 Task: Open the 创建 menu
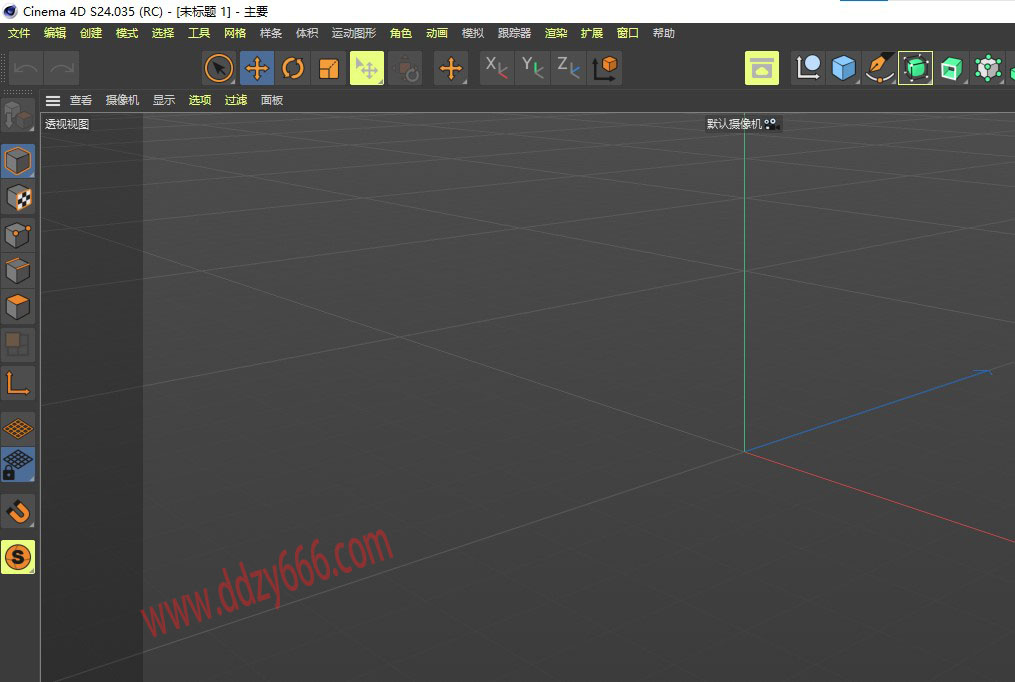[91, 33]
